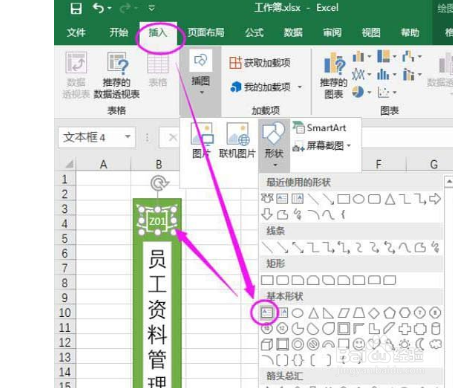Open the undo history dropdown arrow

(110, 8)
